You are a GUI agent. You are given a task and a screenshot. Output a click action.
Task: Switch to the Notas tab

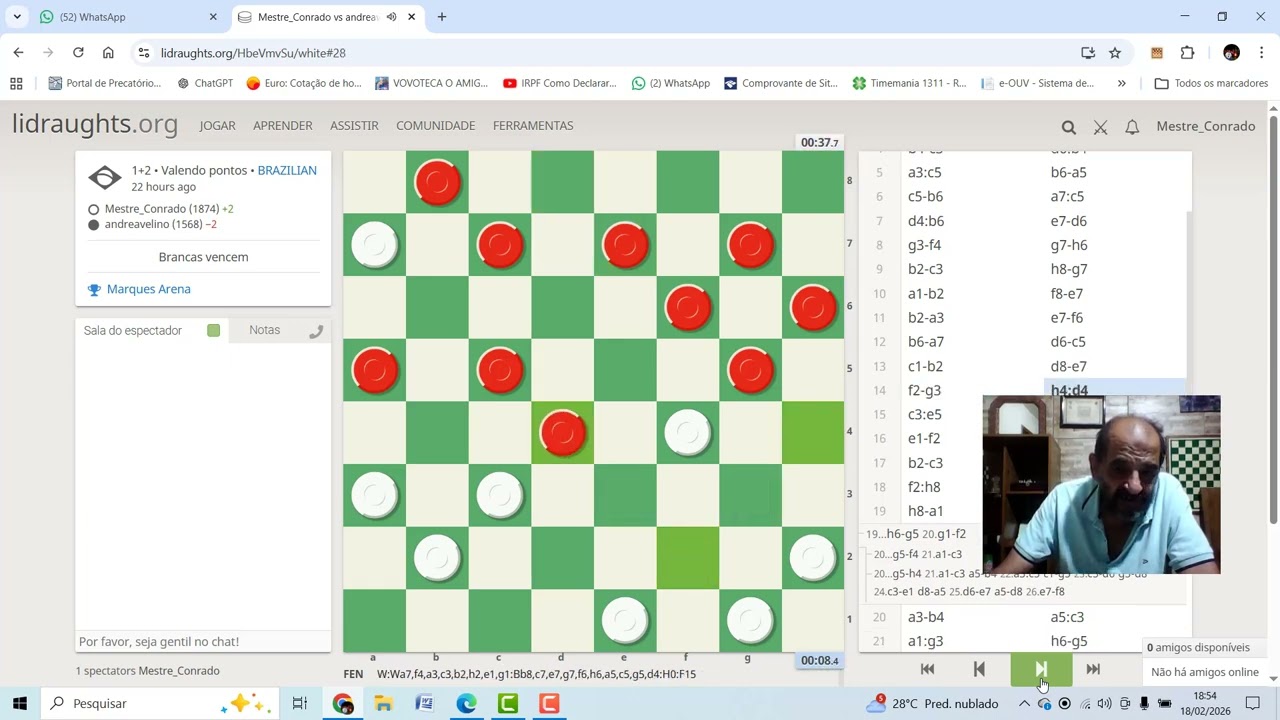tap(265, 330)
